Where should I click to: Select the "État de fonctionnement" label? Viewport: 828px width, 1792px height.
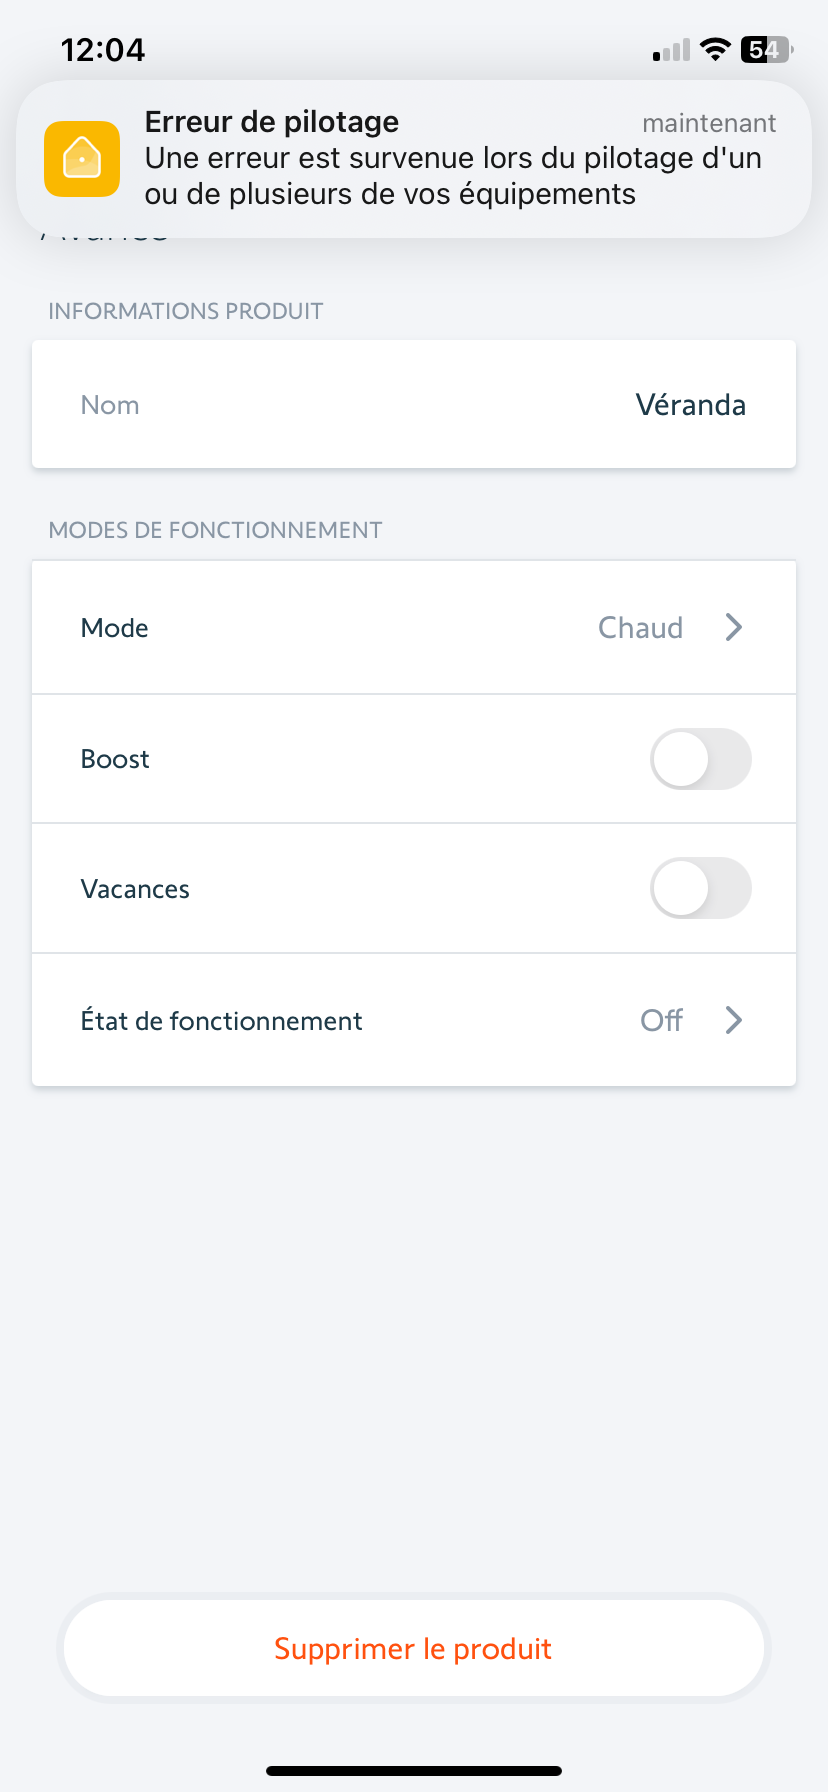pyautogui.click(x=221, y=1021)
